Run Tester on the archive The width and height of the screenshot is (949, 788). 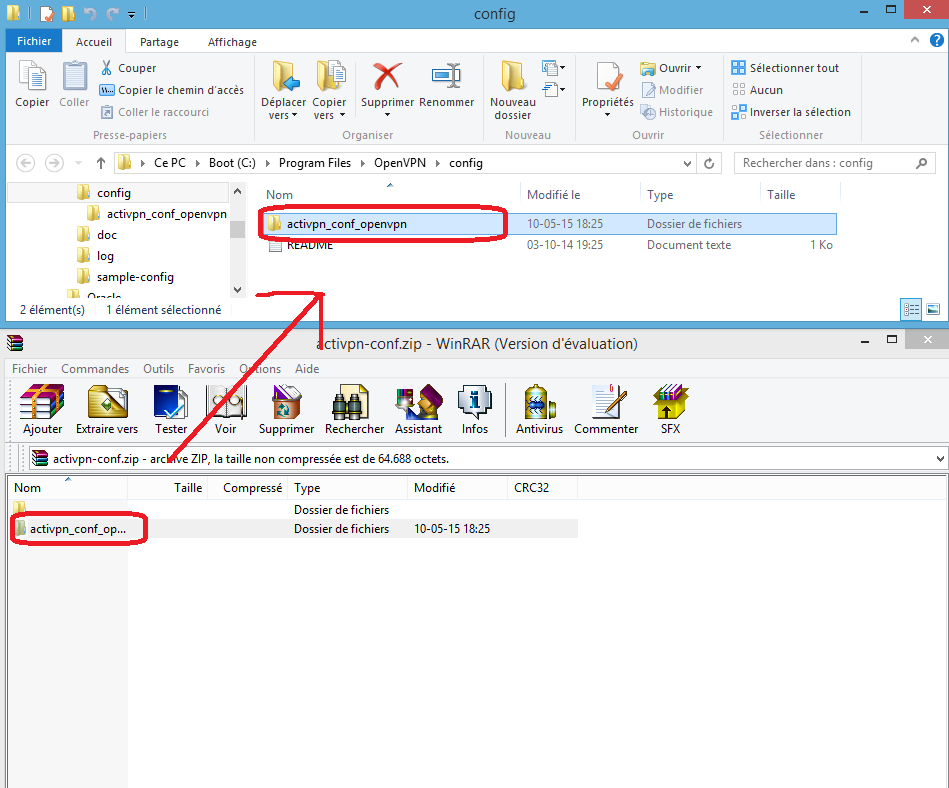(171, 403)
